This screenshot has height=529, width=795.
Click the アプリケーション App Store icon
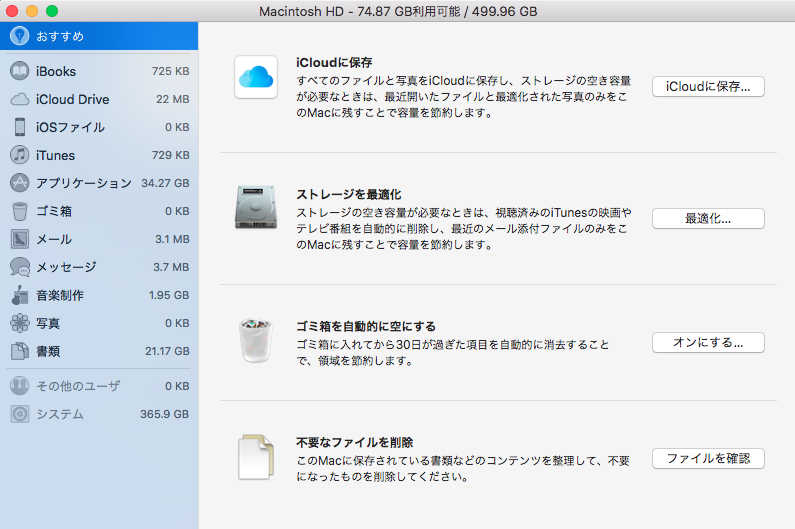(20, 183)
